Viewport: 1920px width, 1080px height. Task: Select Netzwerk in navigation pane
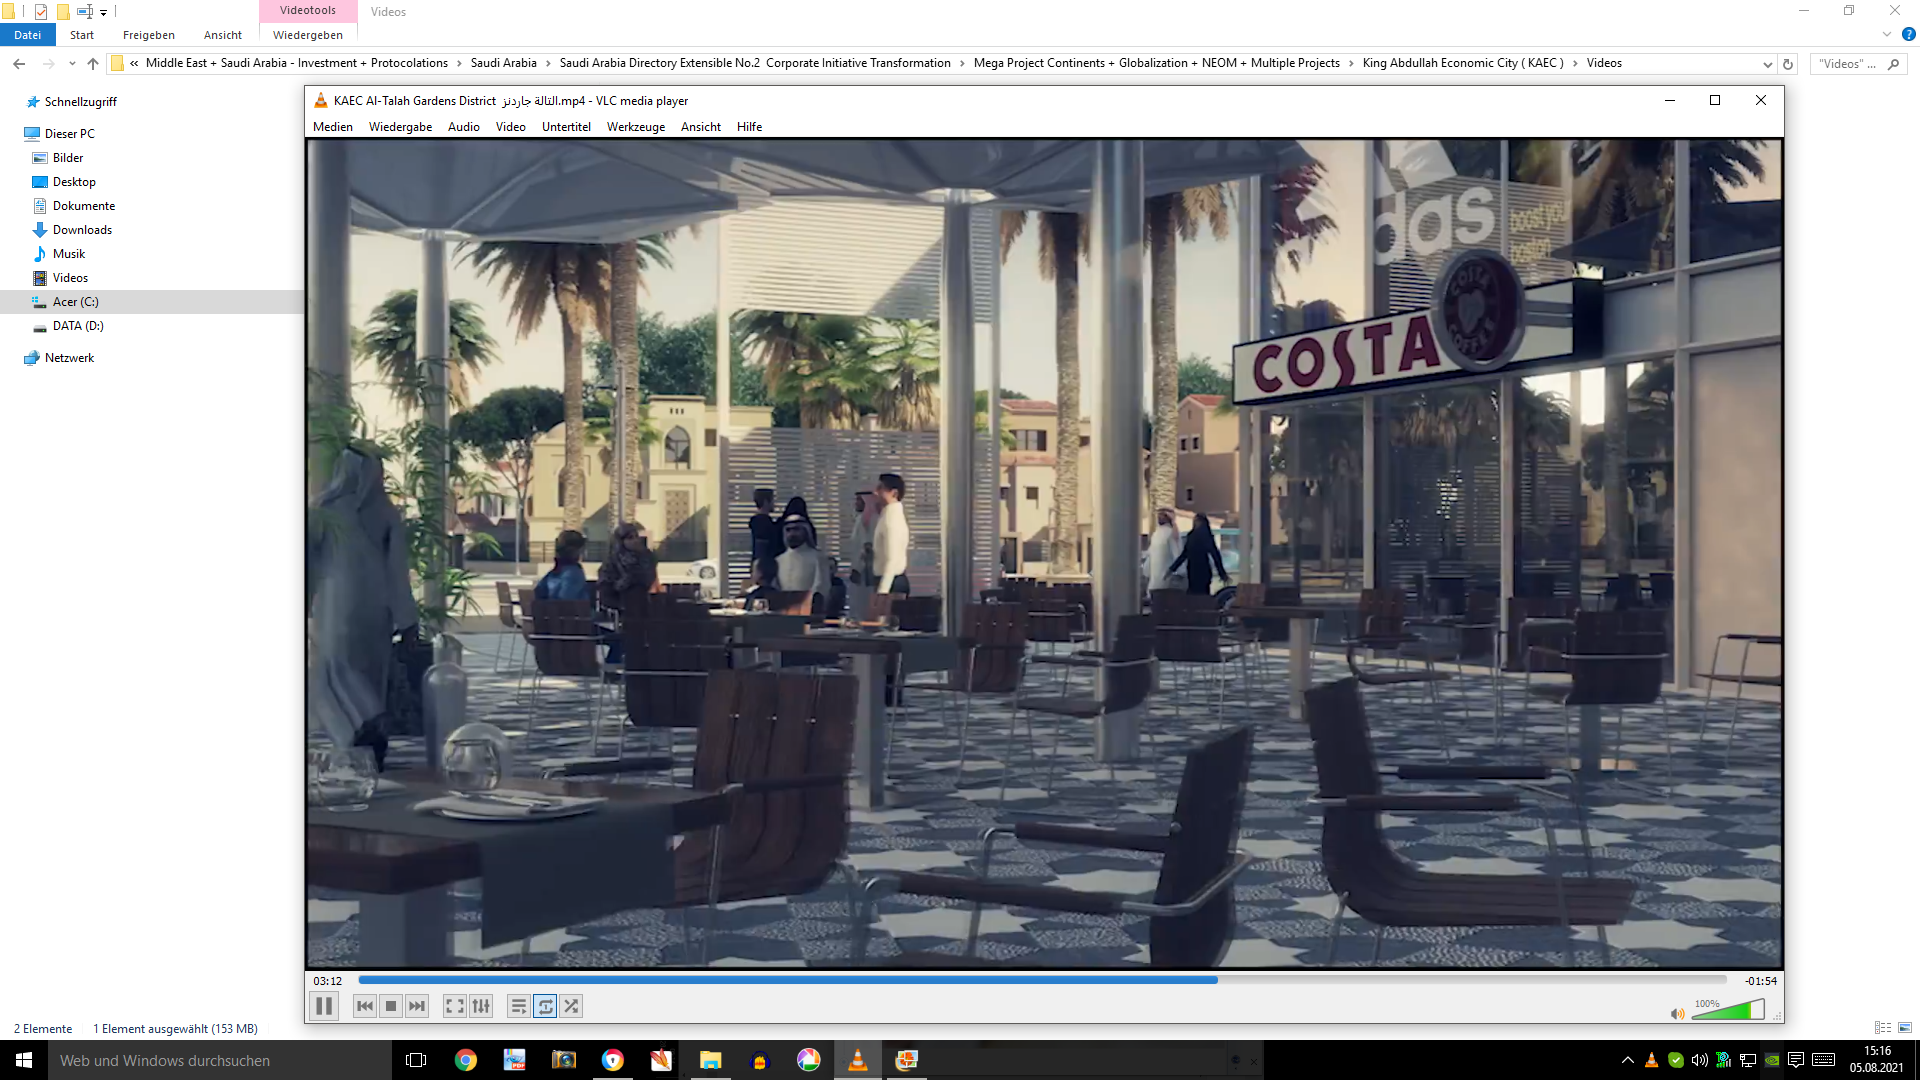[69, 358]
